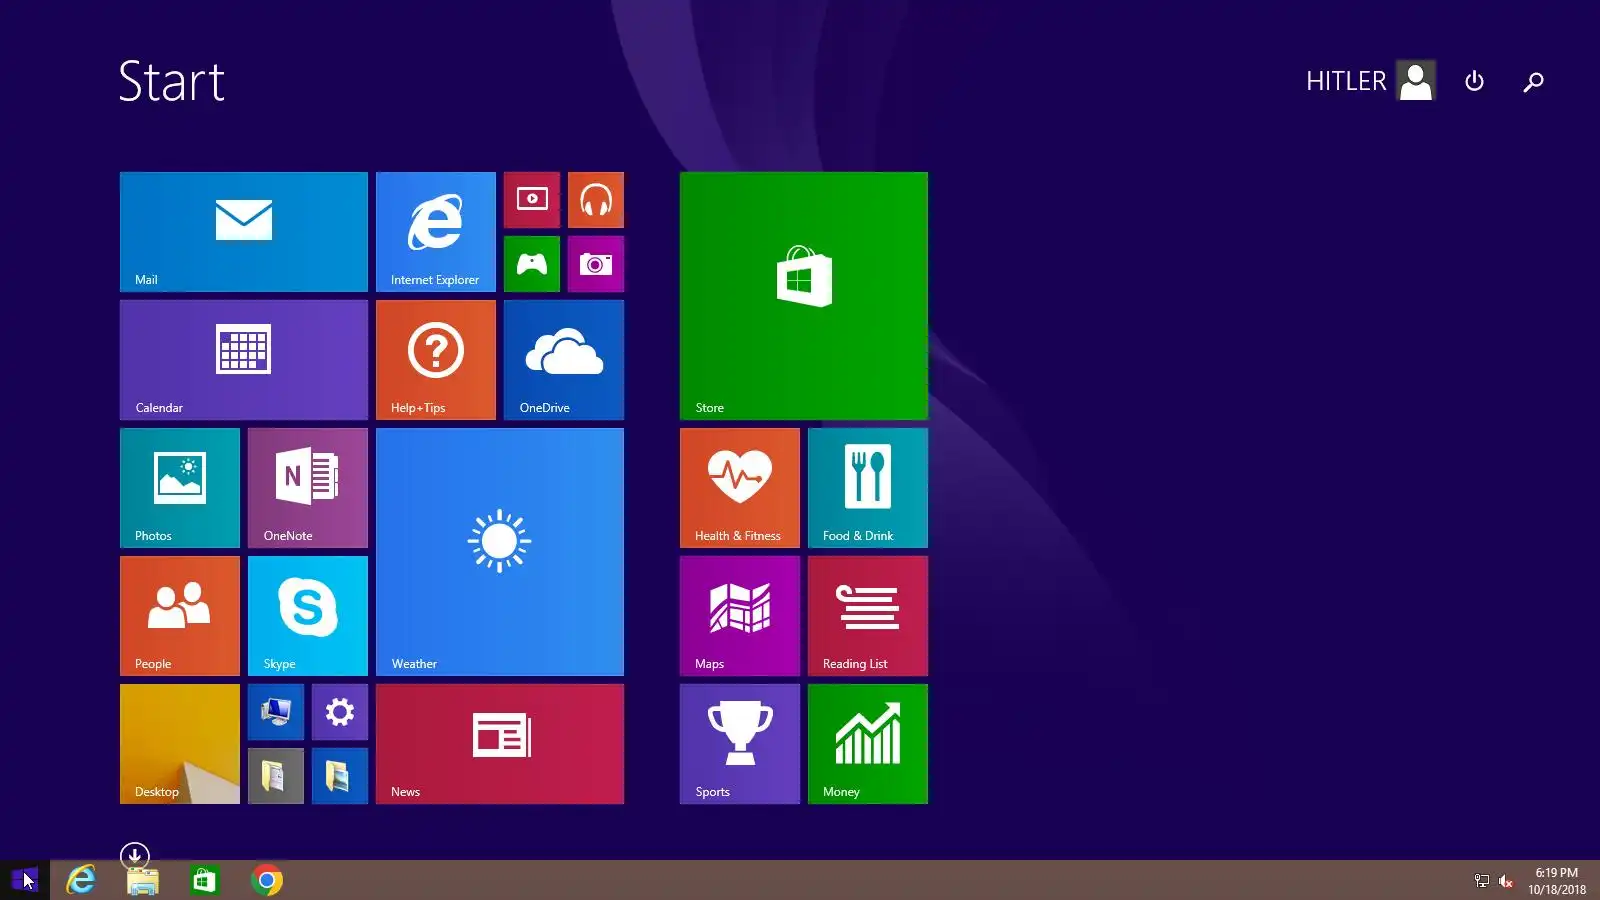Open the Reading List tile
This screenshot has width=1600, height=900.
[x=868, y=616]
